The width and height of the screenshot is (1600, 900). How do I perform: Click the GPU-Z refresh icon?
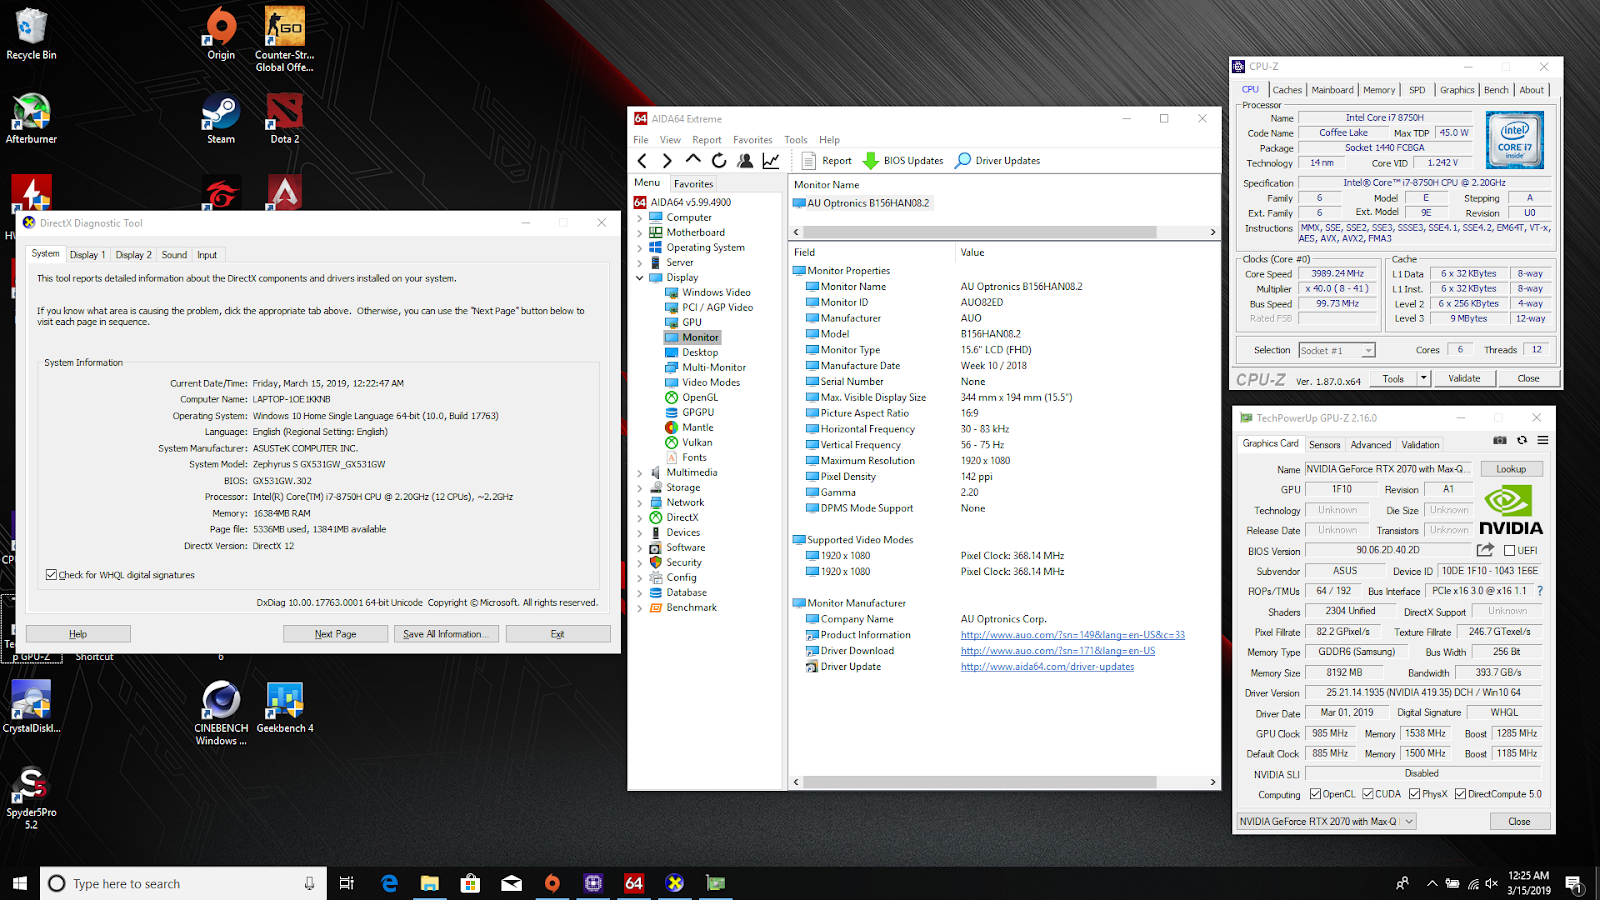[x=1522, y=440]
